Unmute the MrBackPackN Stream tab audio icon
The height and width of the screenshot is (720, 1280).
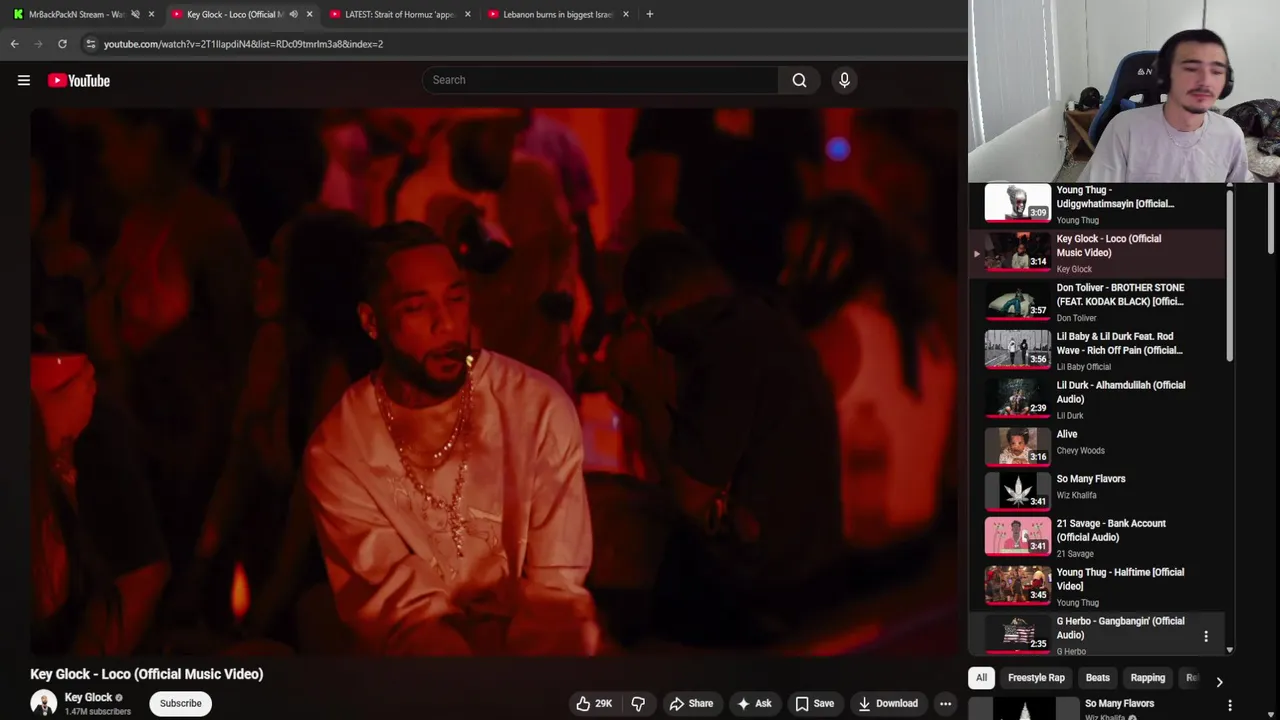click(135, 14)
